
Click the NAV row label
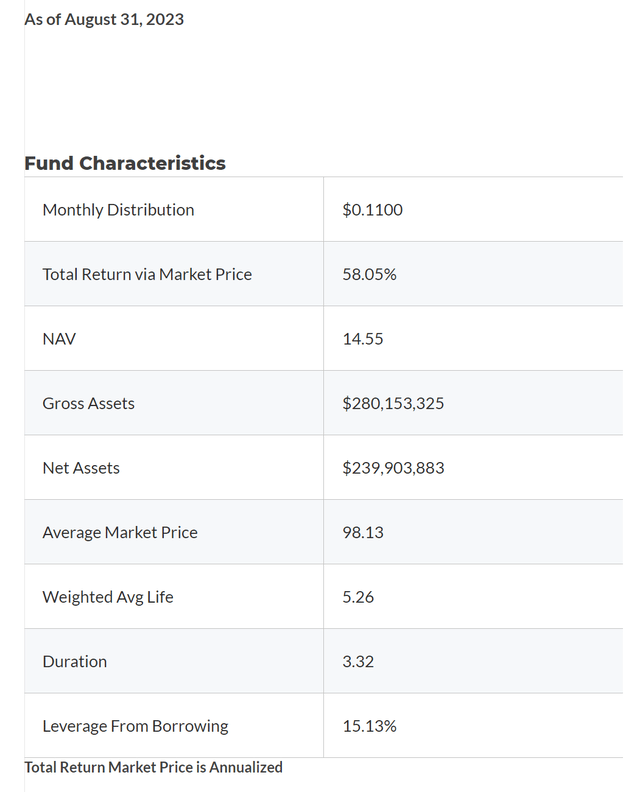59,339
